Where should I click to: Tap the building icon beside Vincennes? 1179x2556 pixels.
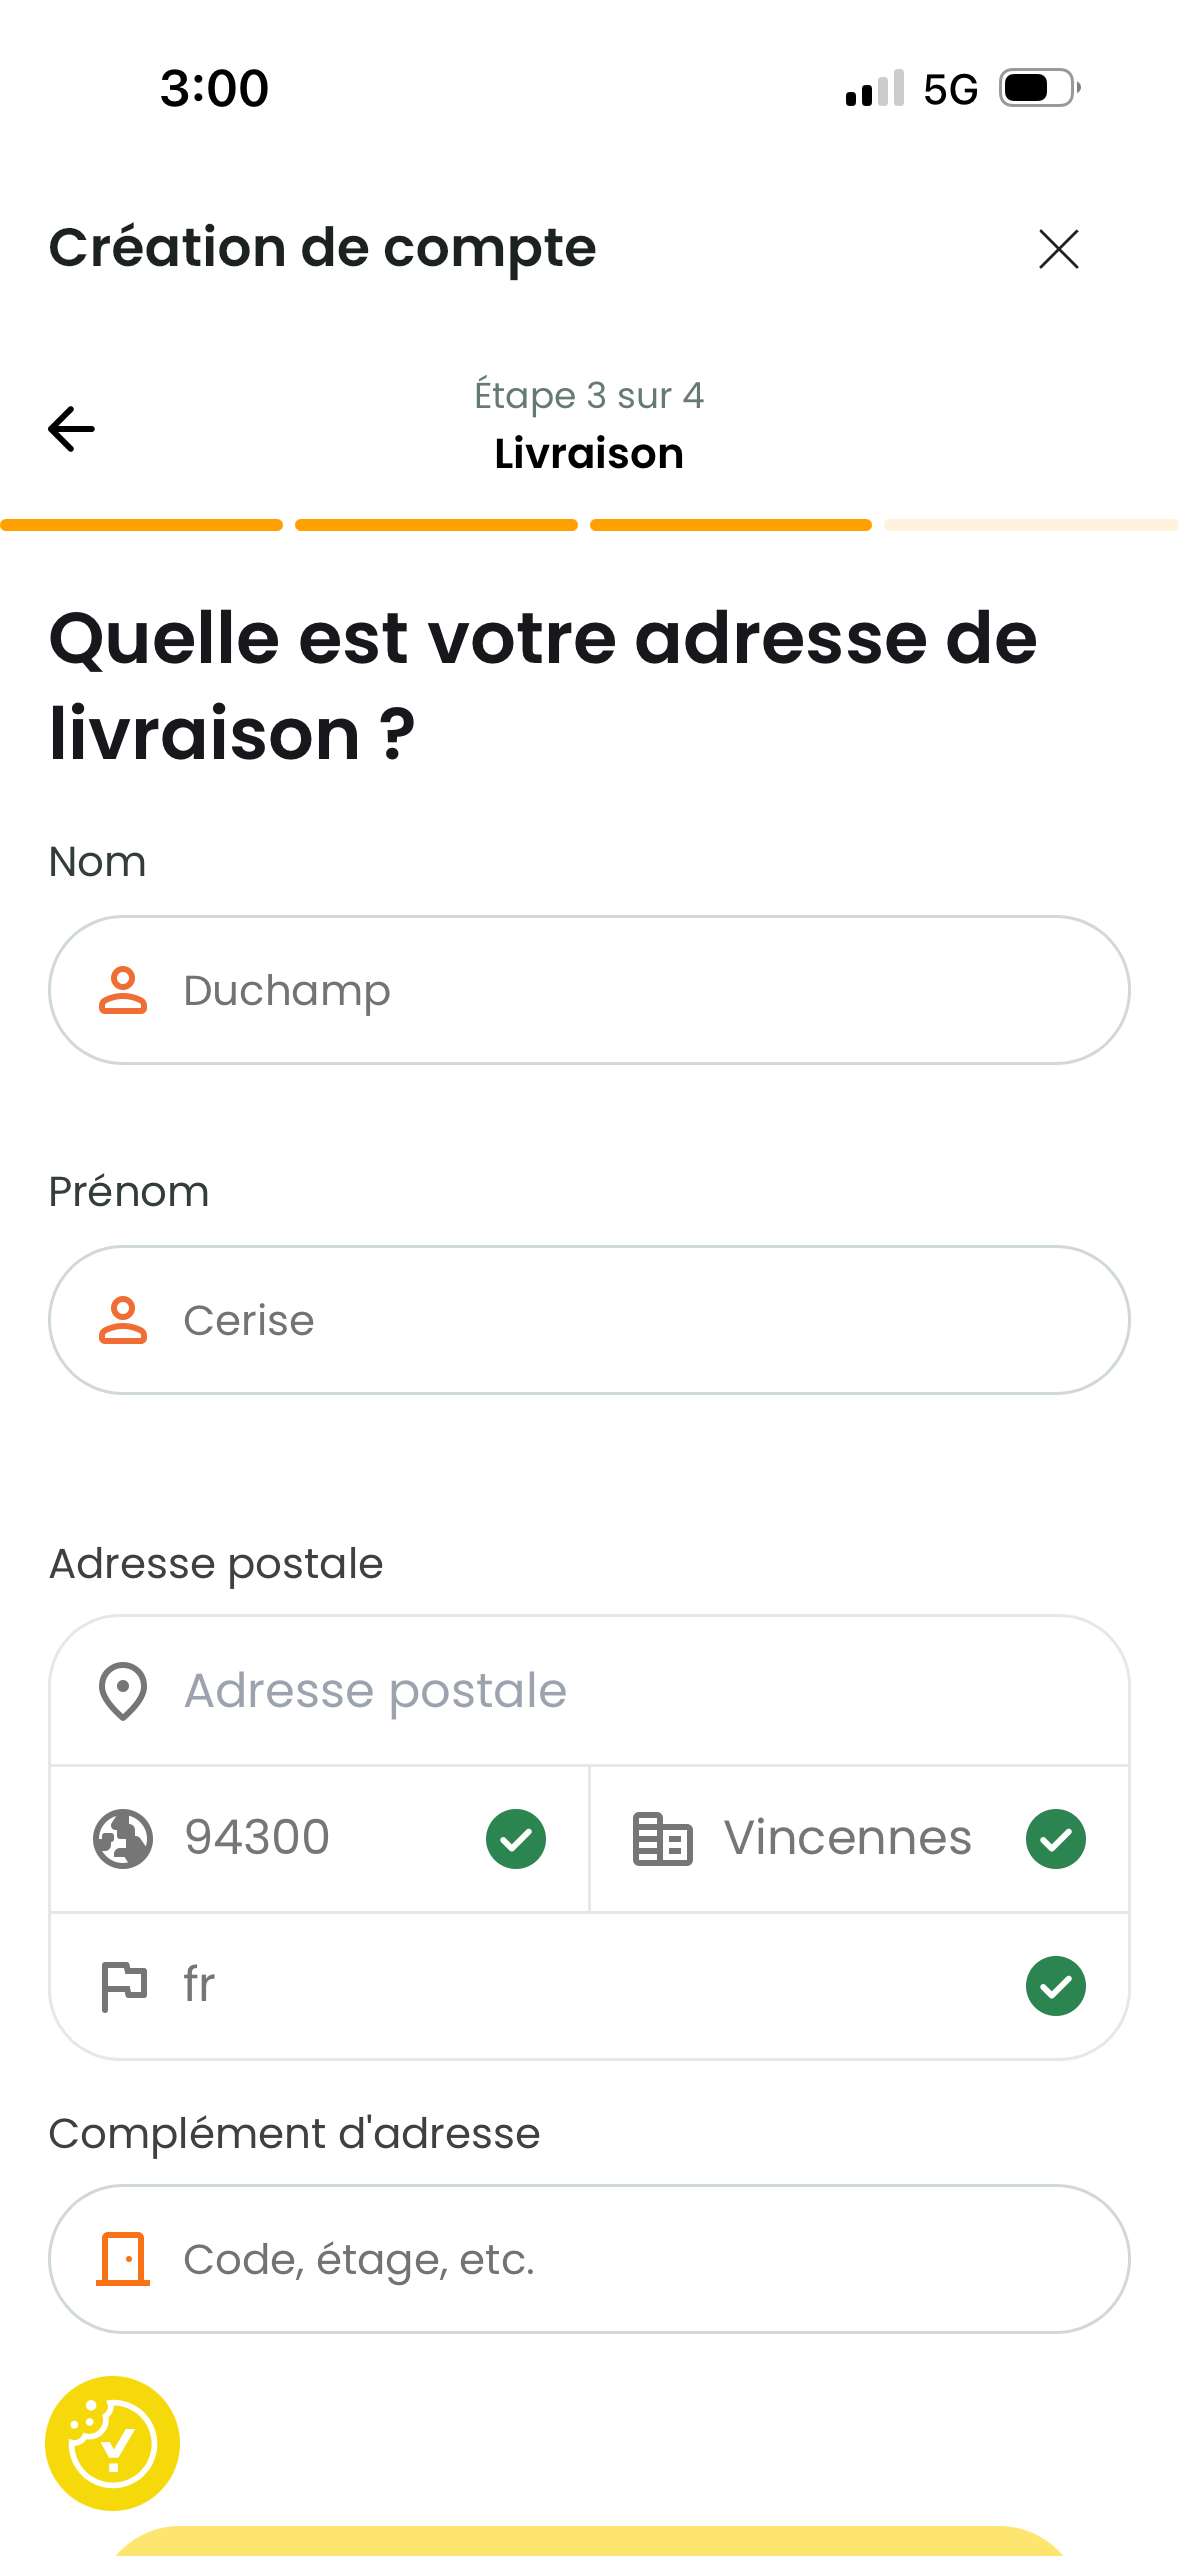point(662,1839)
